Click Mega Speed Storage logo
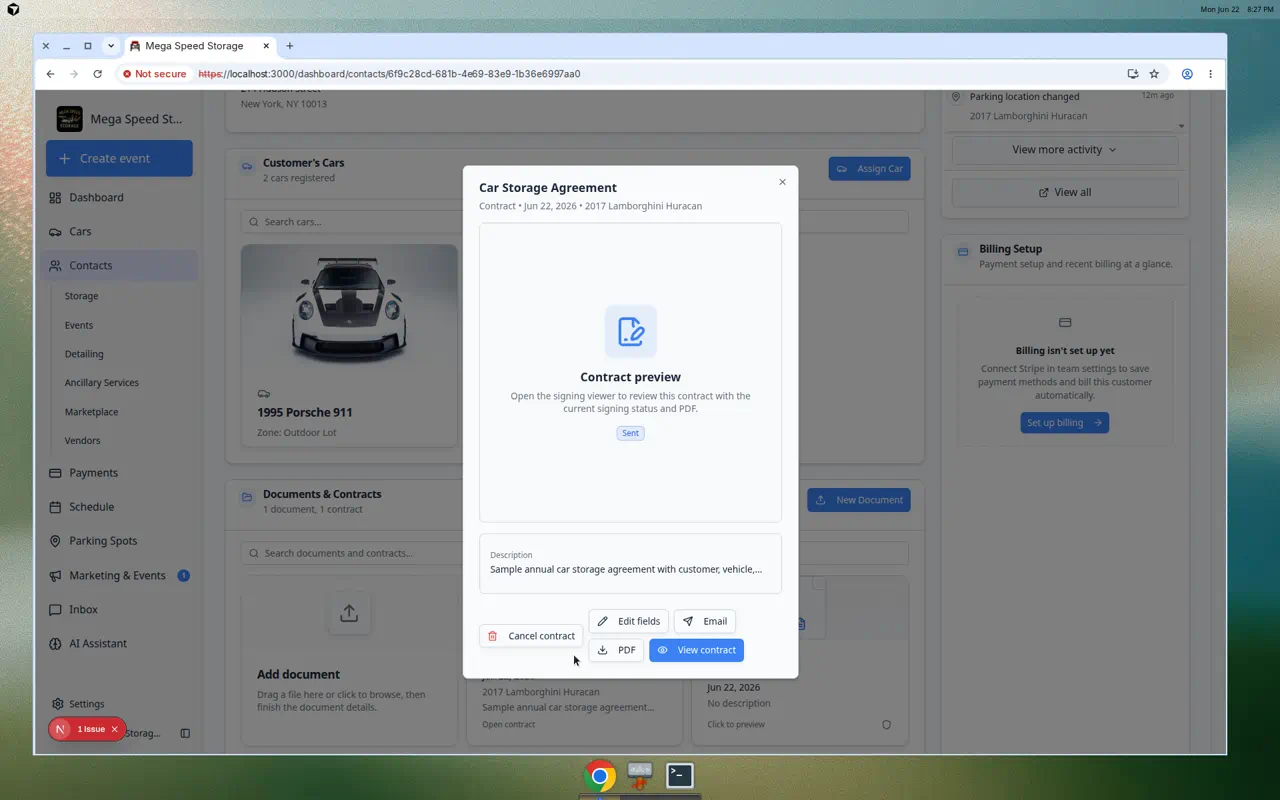The image size is (1280, 800). [70, 119]
